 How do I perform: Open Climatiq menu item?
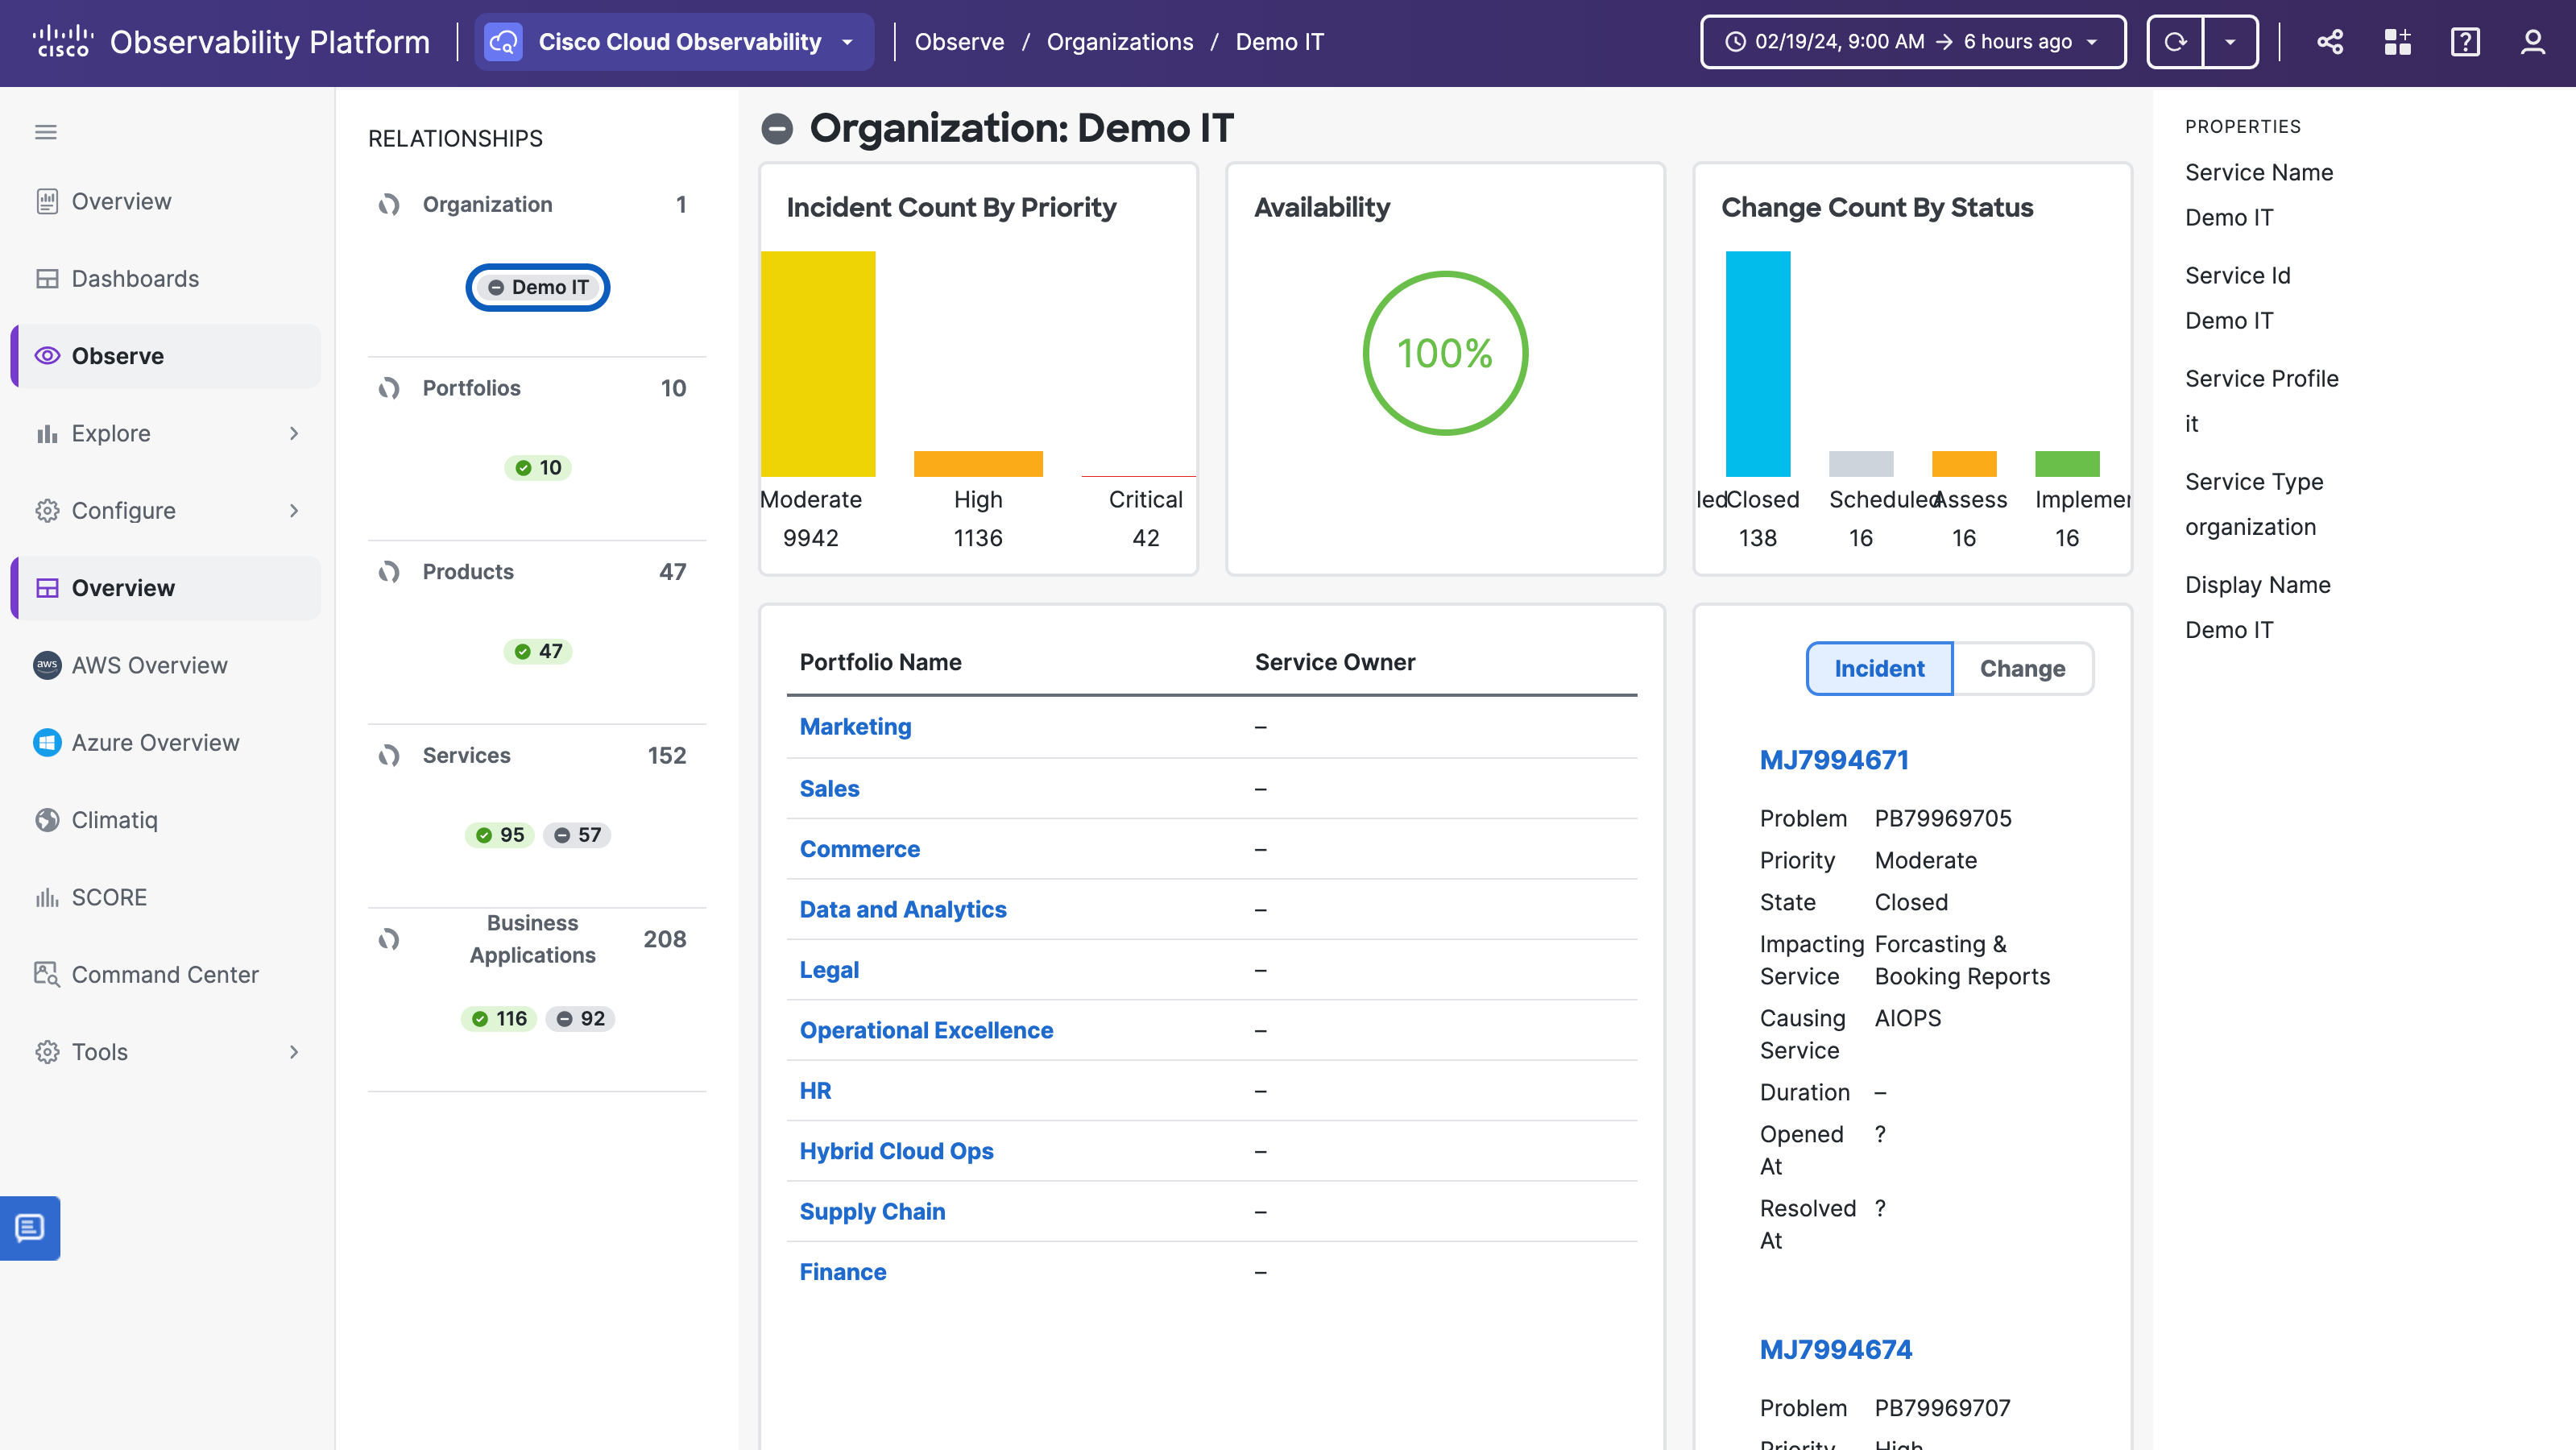click(x=165, y=820)
